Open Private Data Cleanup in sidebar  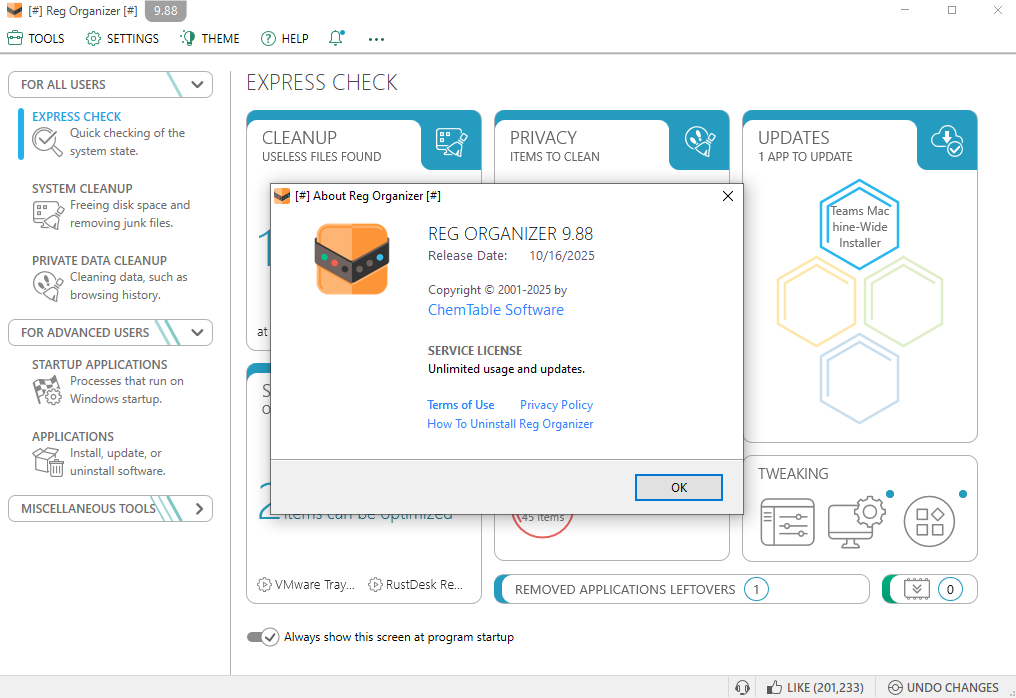click(x=99, y=261)
